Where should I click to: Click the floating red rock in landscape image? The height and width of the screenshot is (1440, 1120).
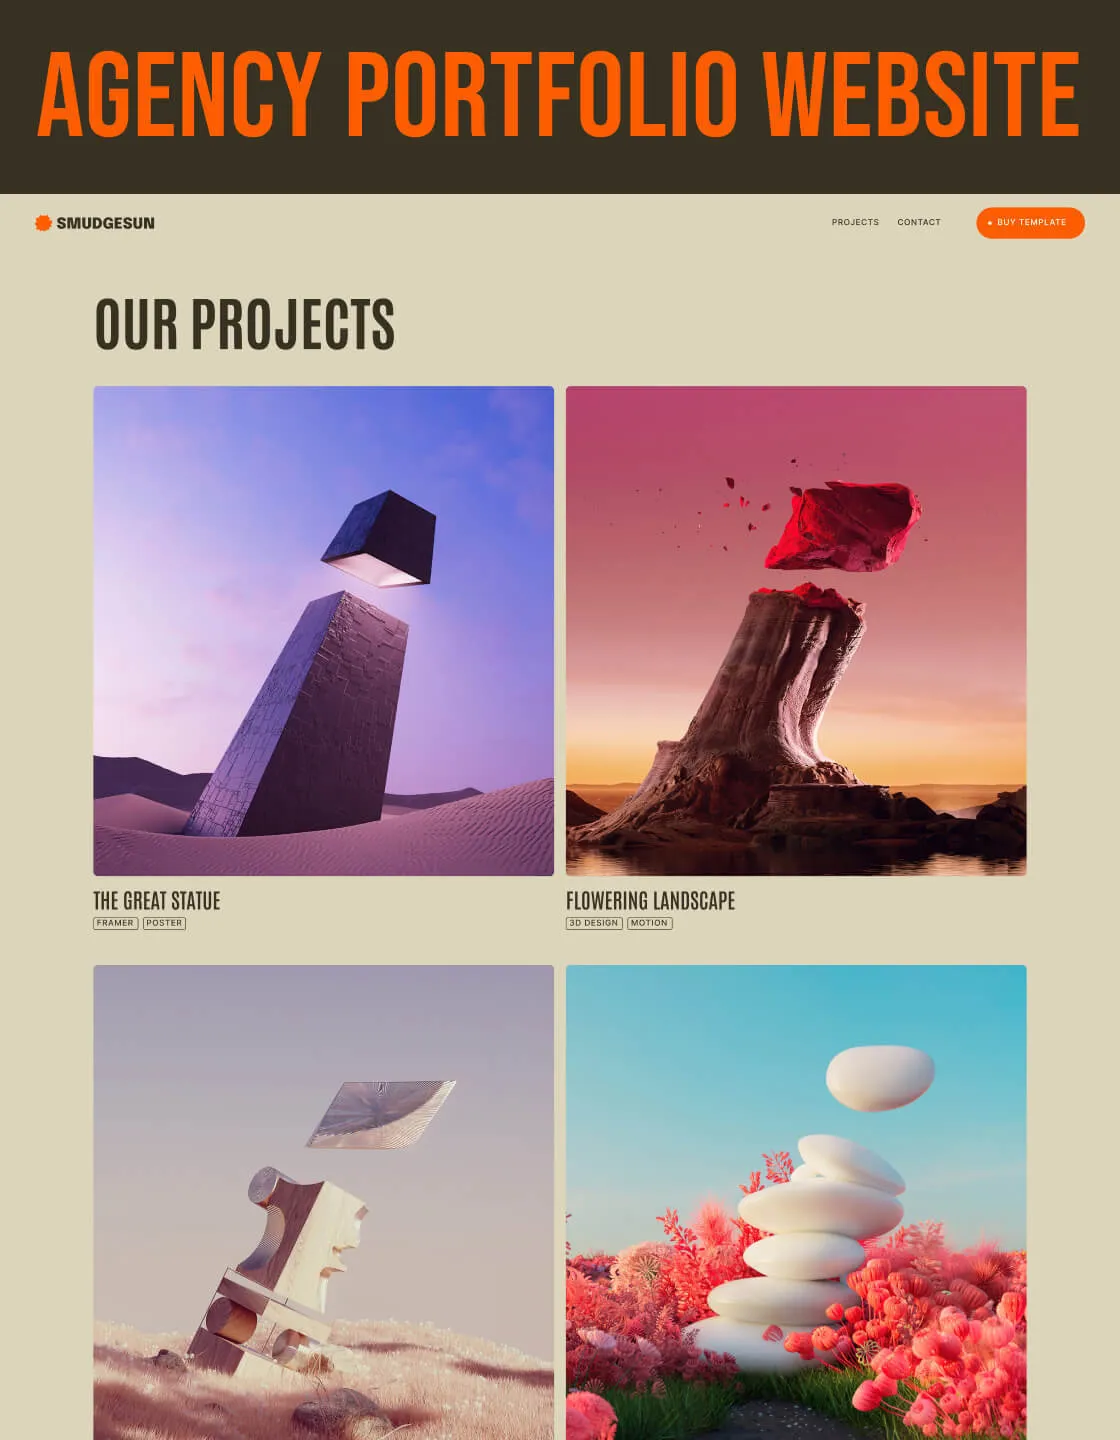pos(843,527)
